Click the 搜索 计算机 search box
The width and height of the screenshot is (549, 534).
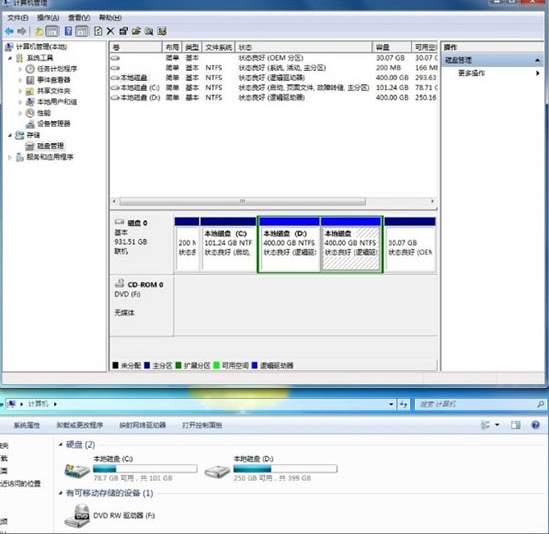pyautogui.click(x=478, y=404)
